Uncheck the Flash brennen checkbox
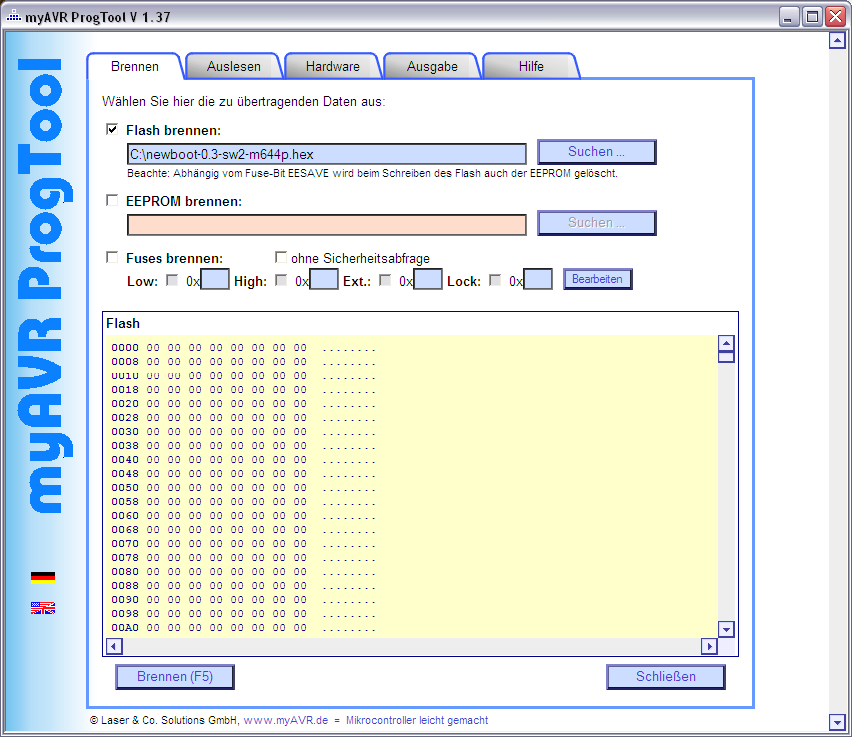The width and height of the screenshot is (855, 737). pyautogui.click(x=112, y=129)
